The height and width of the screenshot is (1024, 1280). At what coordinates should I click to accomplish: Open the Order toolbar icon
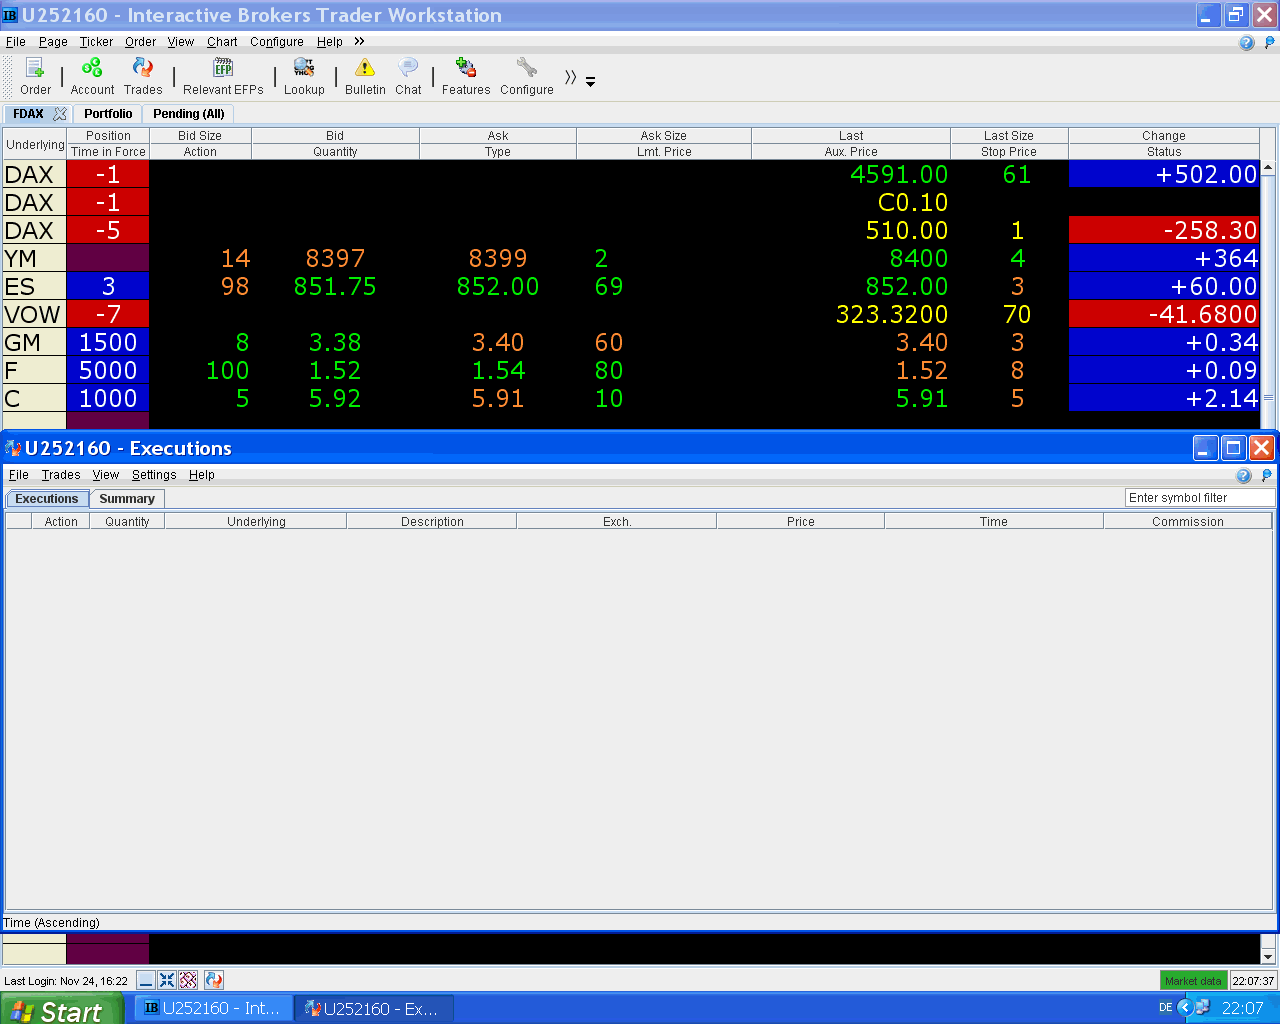click(35, 76)
